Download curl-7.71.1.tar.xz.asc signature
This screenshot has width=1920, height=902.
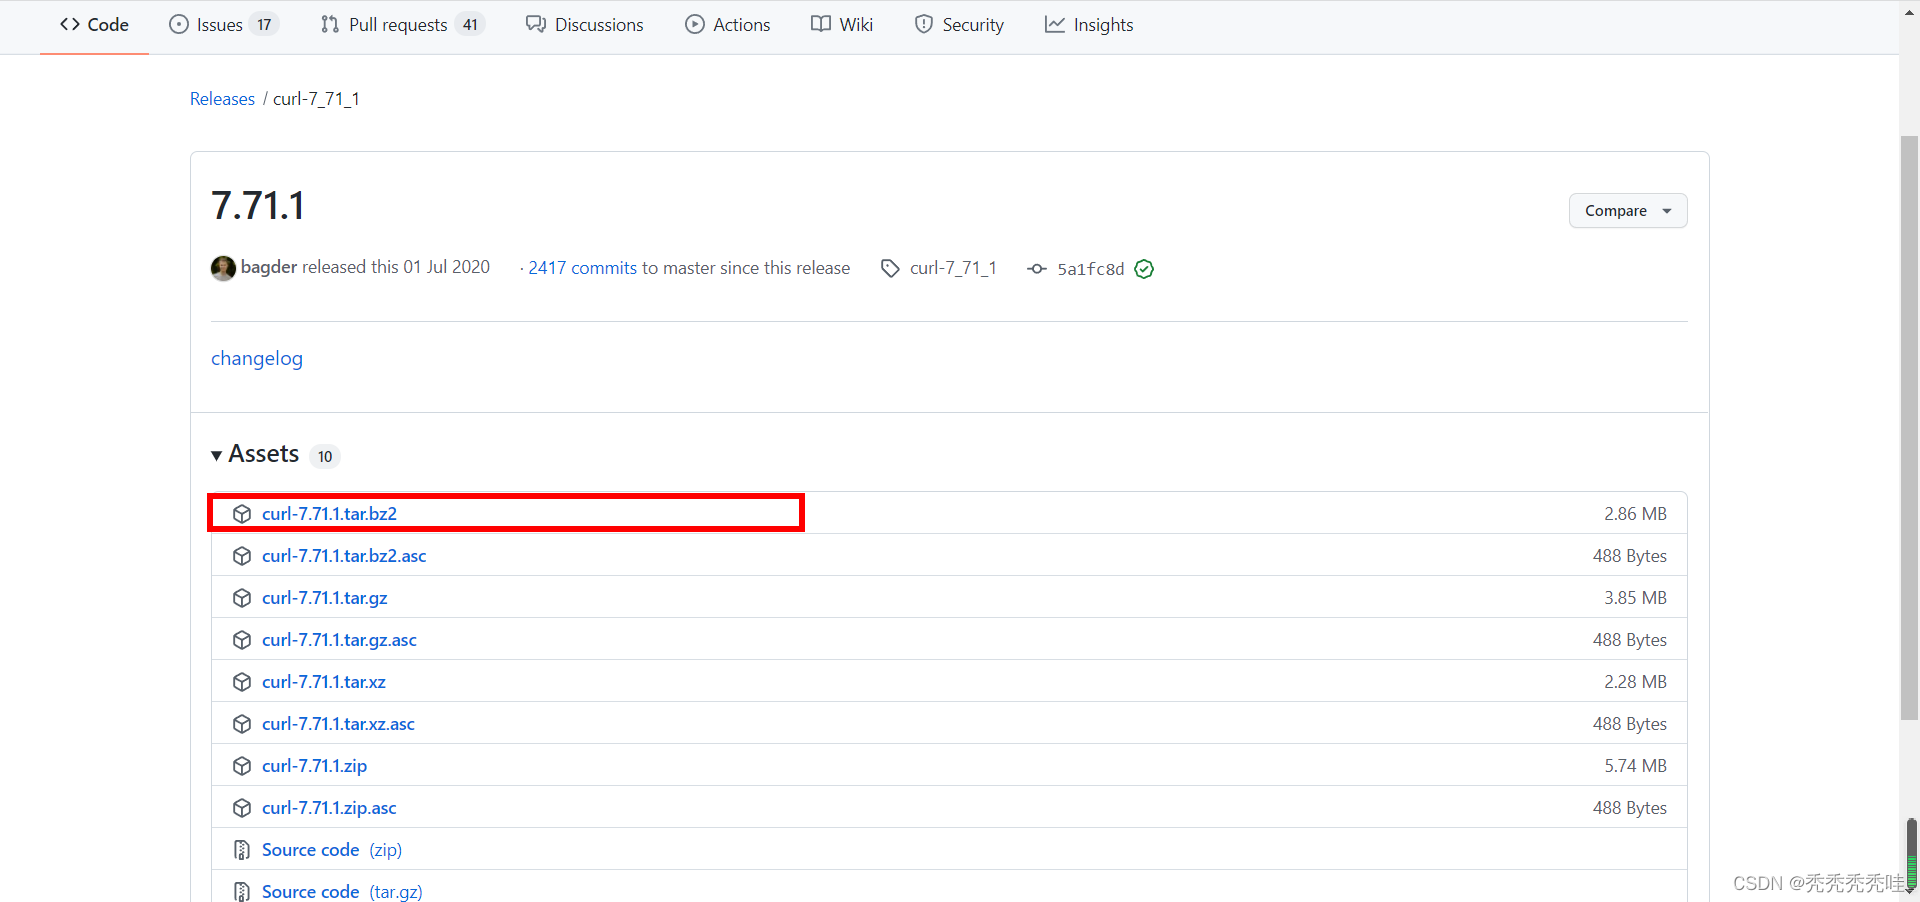click(x=338, y=724)
